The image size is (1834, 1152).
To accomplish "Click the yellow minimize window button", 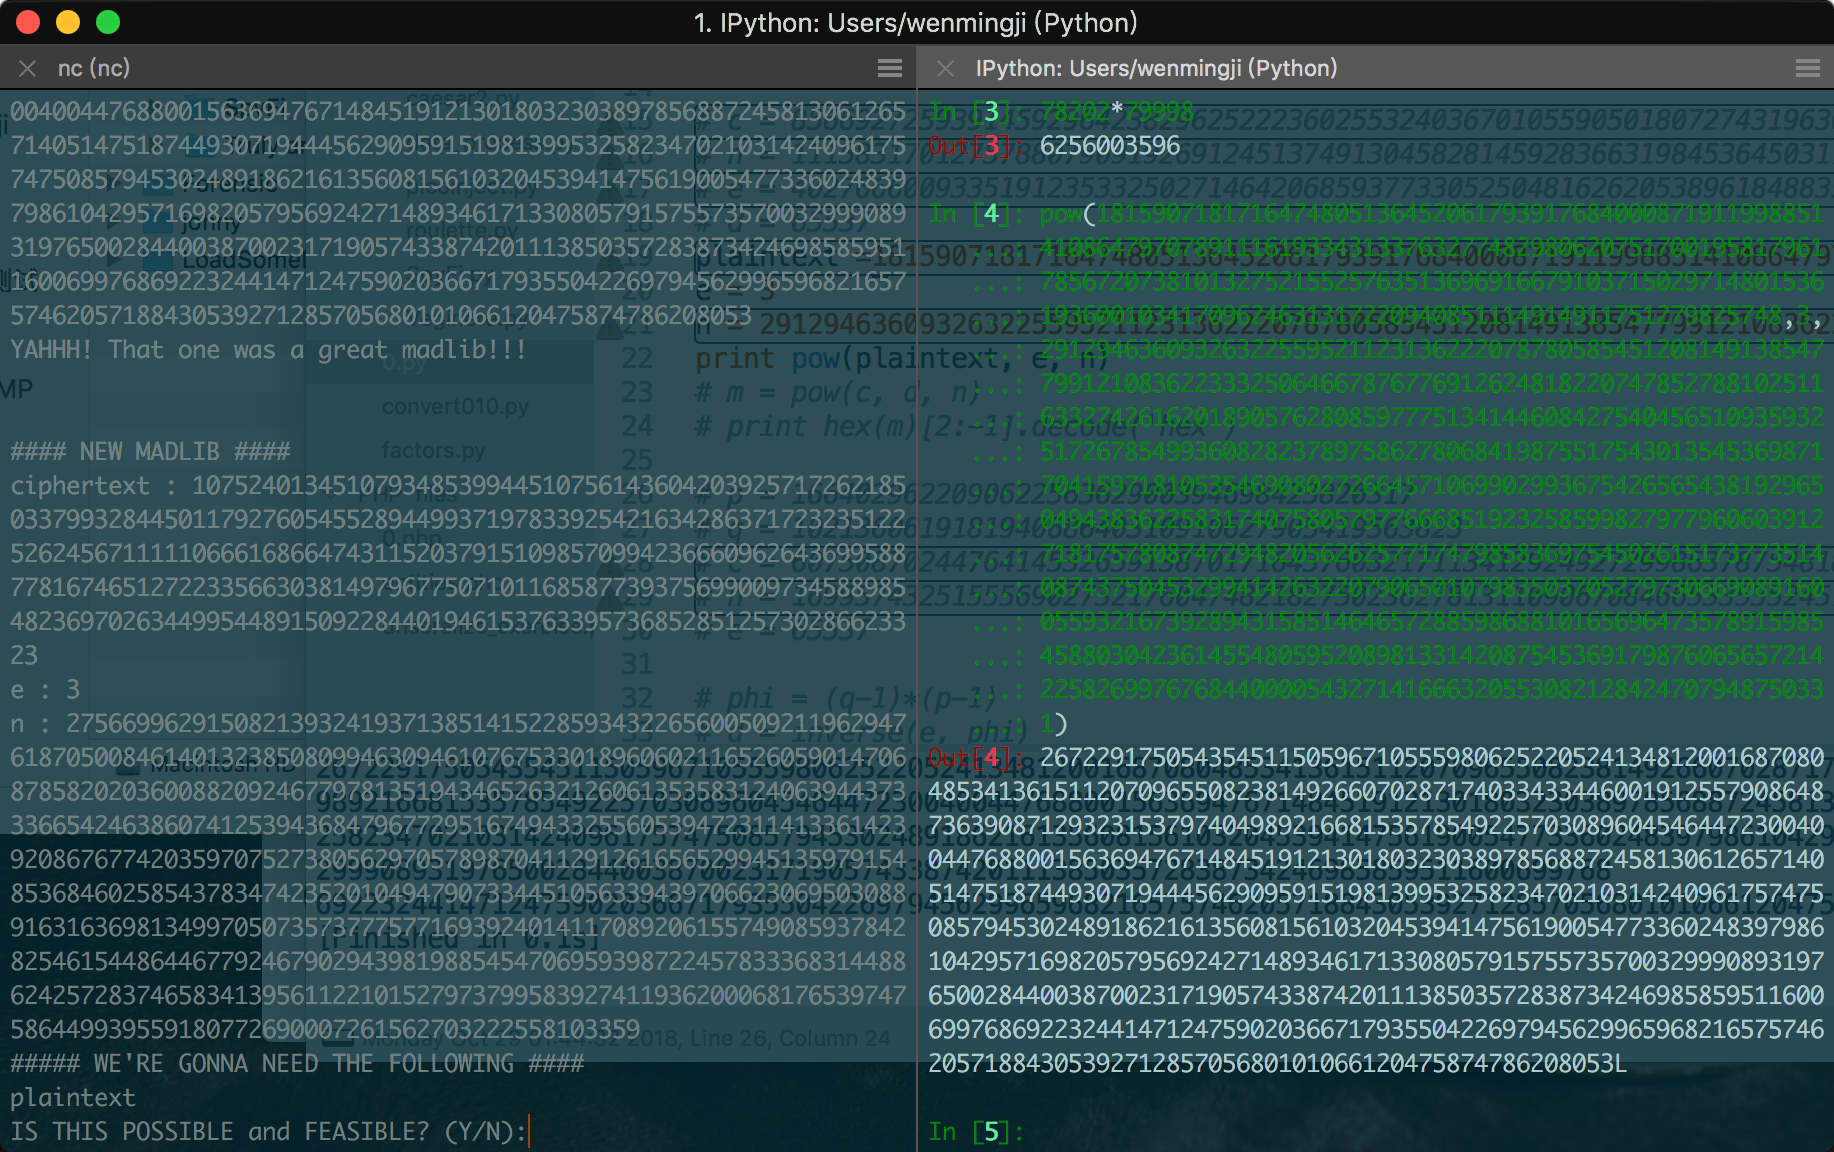I will click(68, 22).
